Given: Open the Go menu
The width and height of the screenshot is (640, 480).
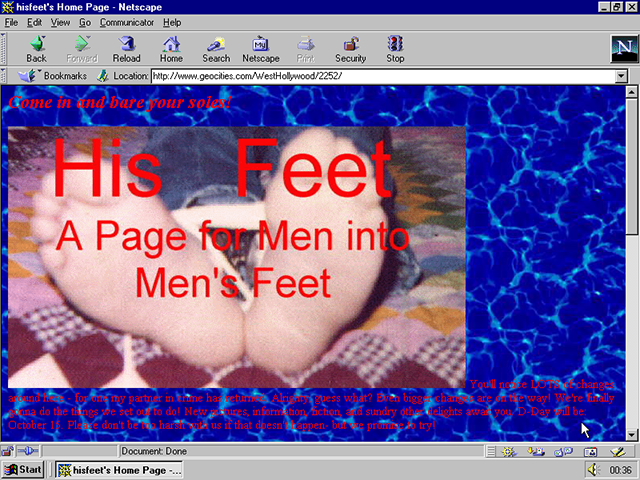Looking at the screenshot, I should coord(85,22).
